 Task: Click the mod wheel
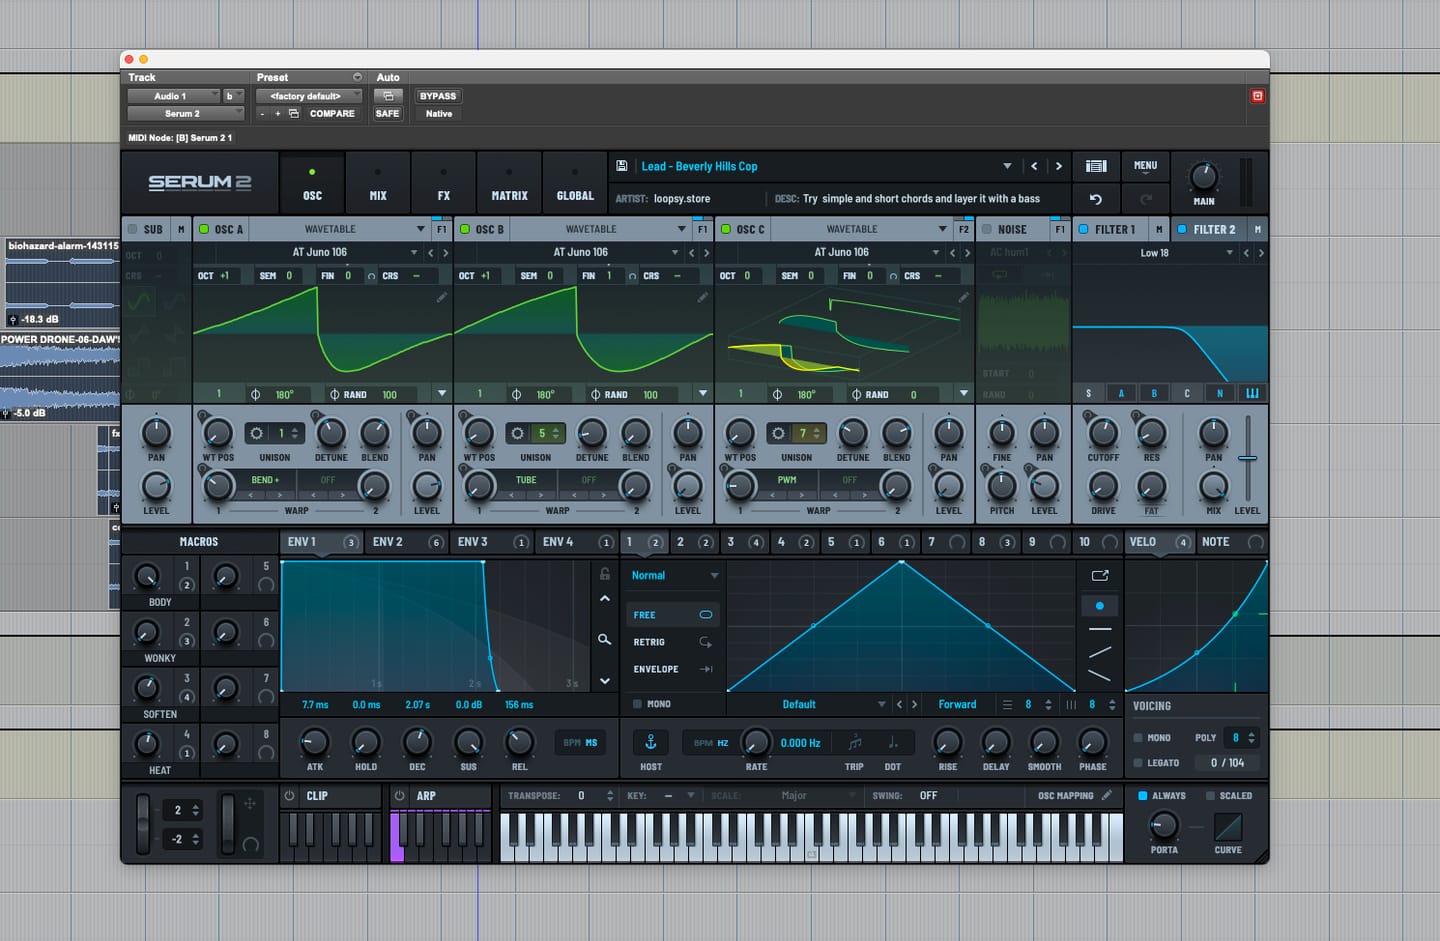[x=227, y=824]
